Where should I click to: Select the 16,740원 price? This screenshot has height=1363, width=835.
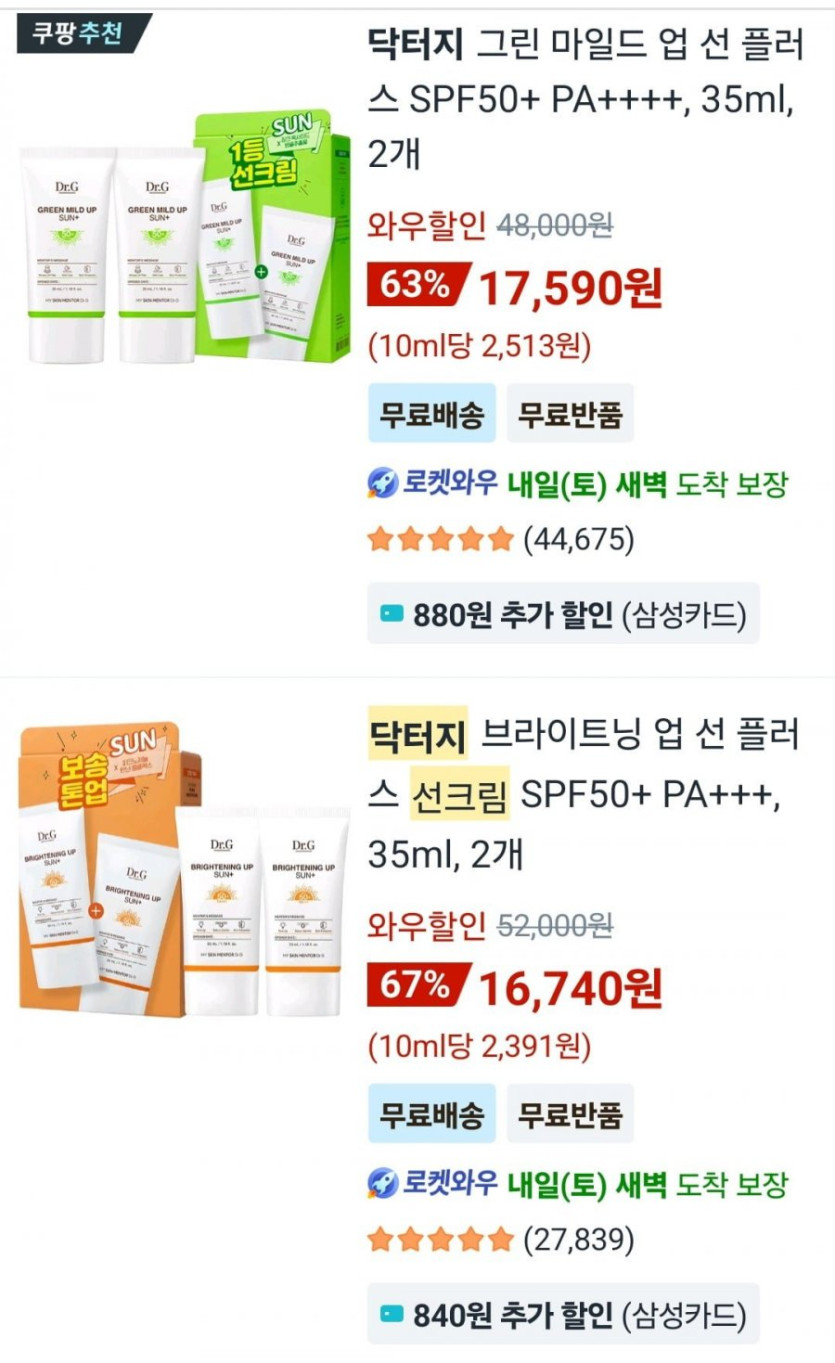[x=571, y=988]
